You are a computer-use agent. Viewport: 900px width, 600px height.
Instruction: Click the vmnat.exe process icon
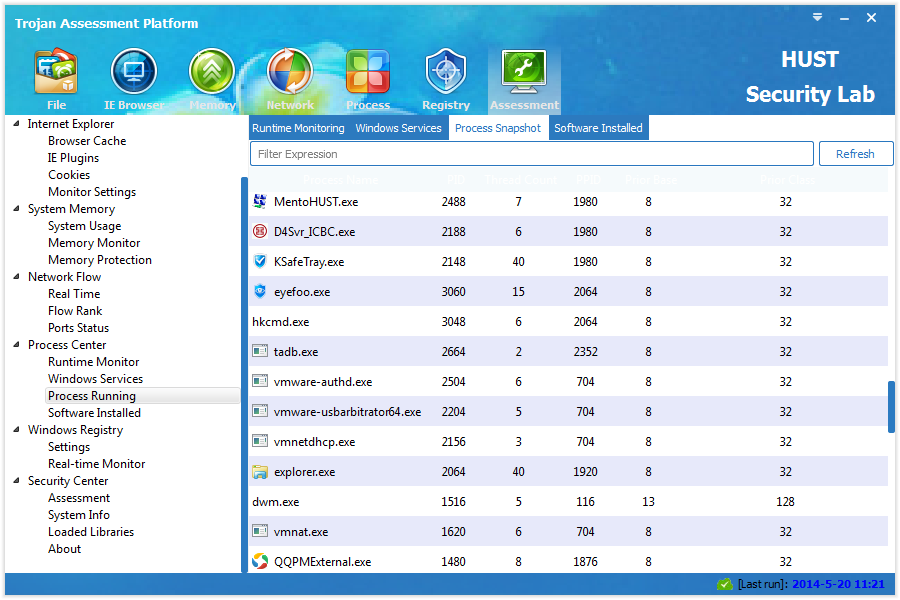pyautogui.click(x=260, y=531)
